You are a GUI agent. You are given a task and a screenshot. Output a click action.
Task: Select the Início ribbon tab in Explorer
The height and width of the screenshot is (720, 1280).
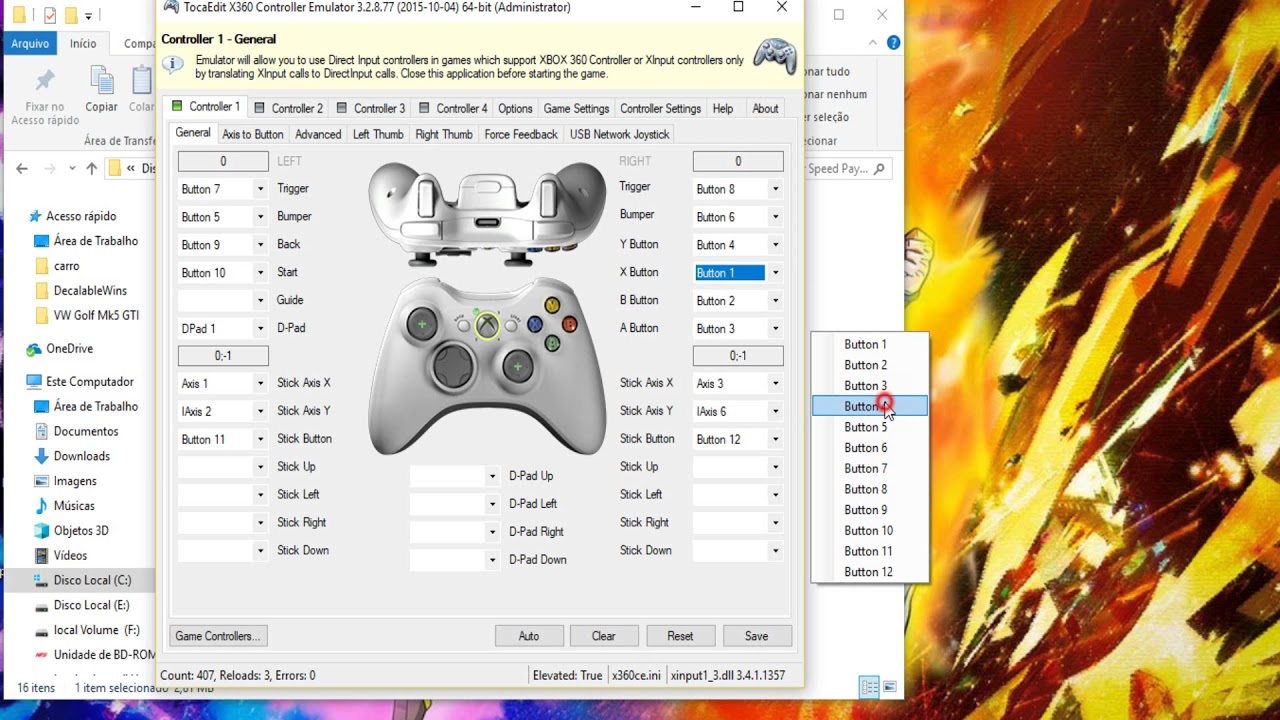click(83, 43)
